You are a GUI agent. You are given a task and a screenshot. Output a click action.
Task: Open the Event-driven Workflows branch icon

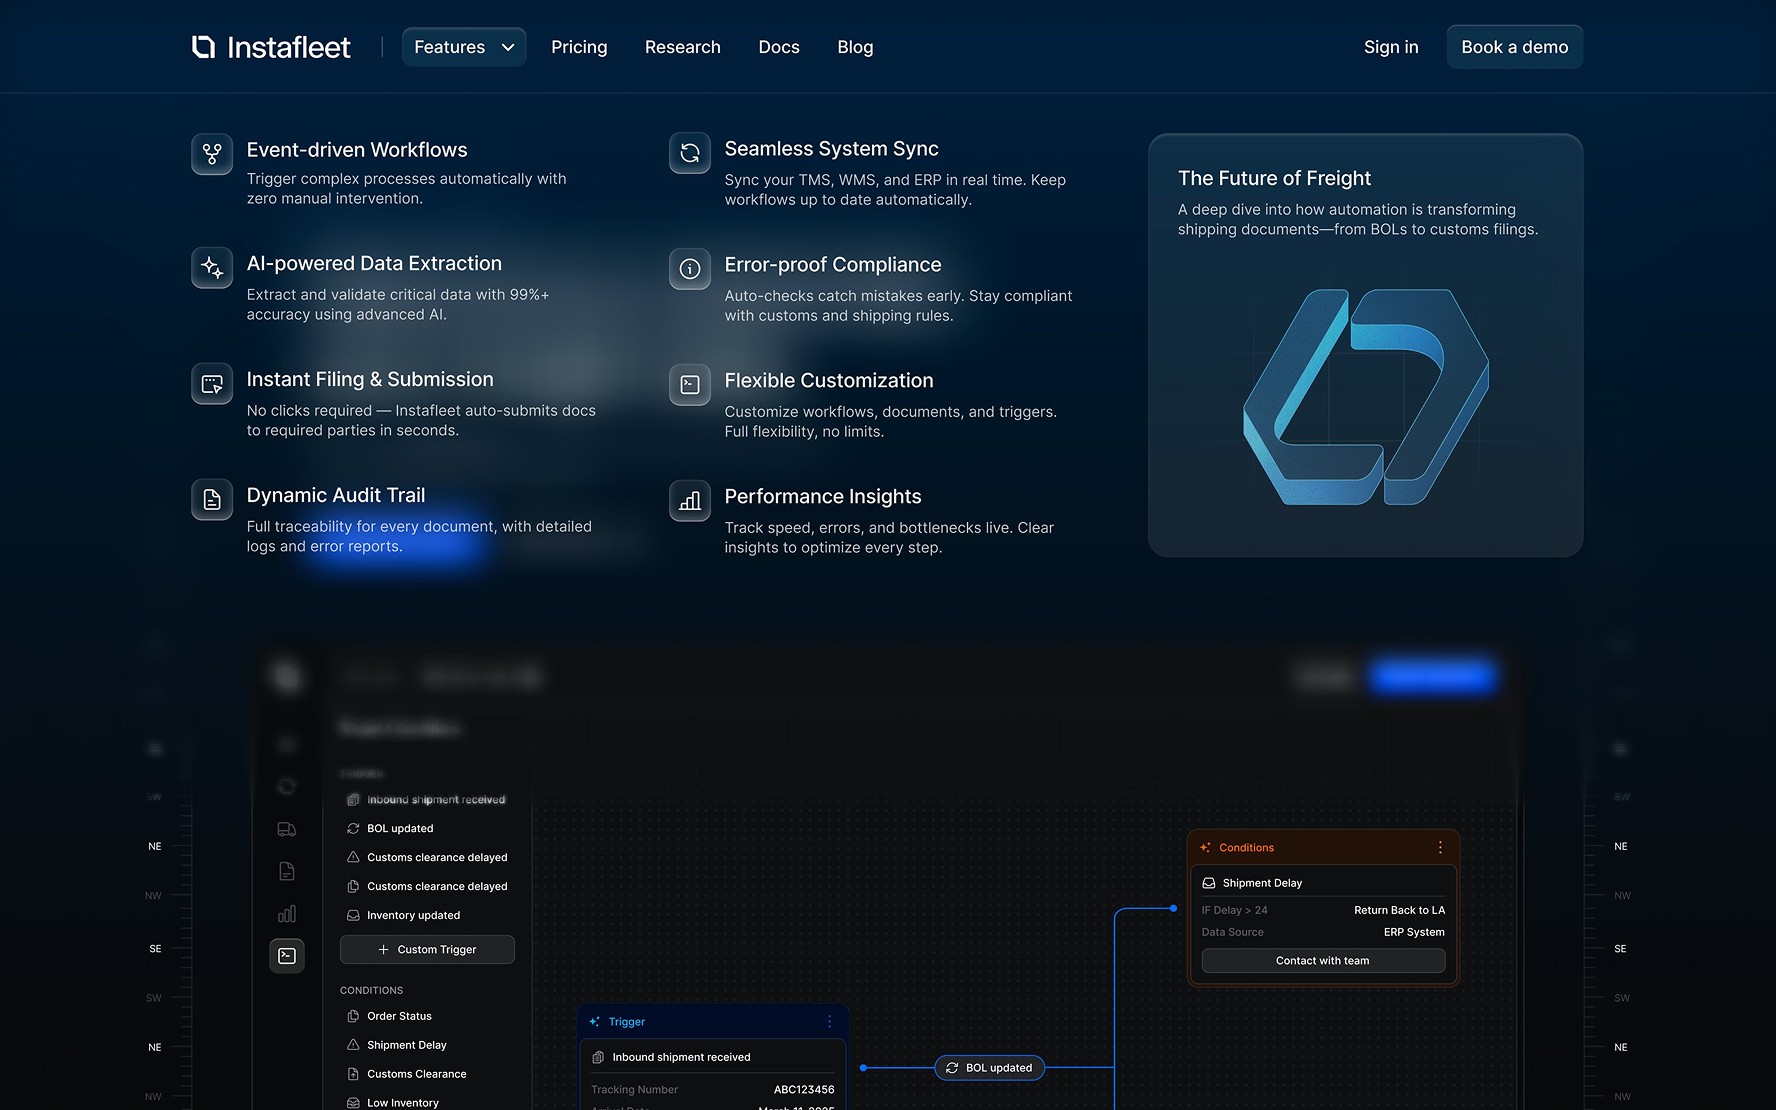click(212, 154)
